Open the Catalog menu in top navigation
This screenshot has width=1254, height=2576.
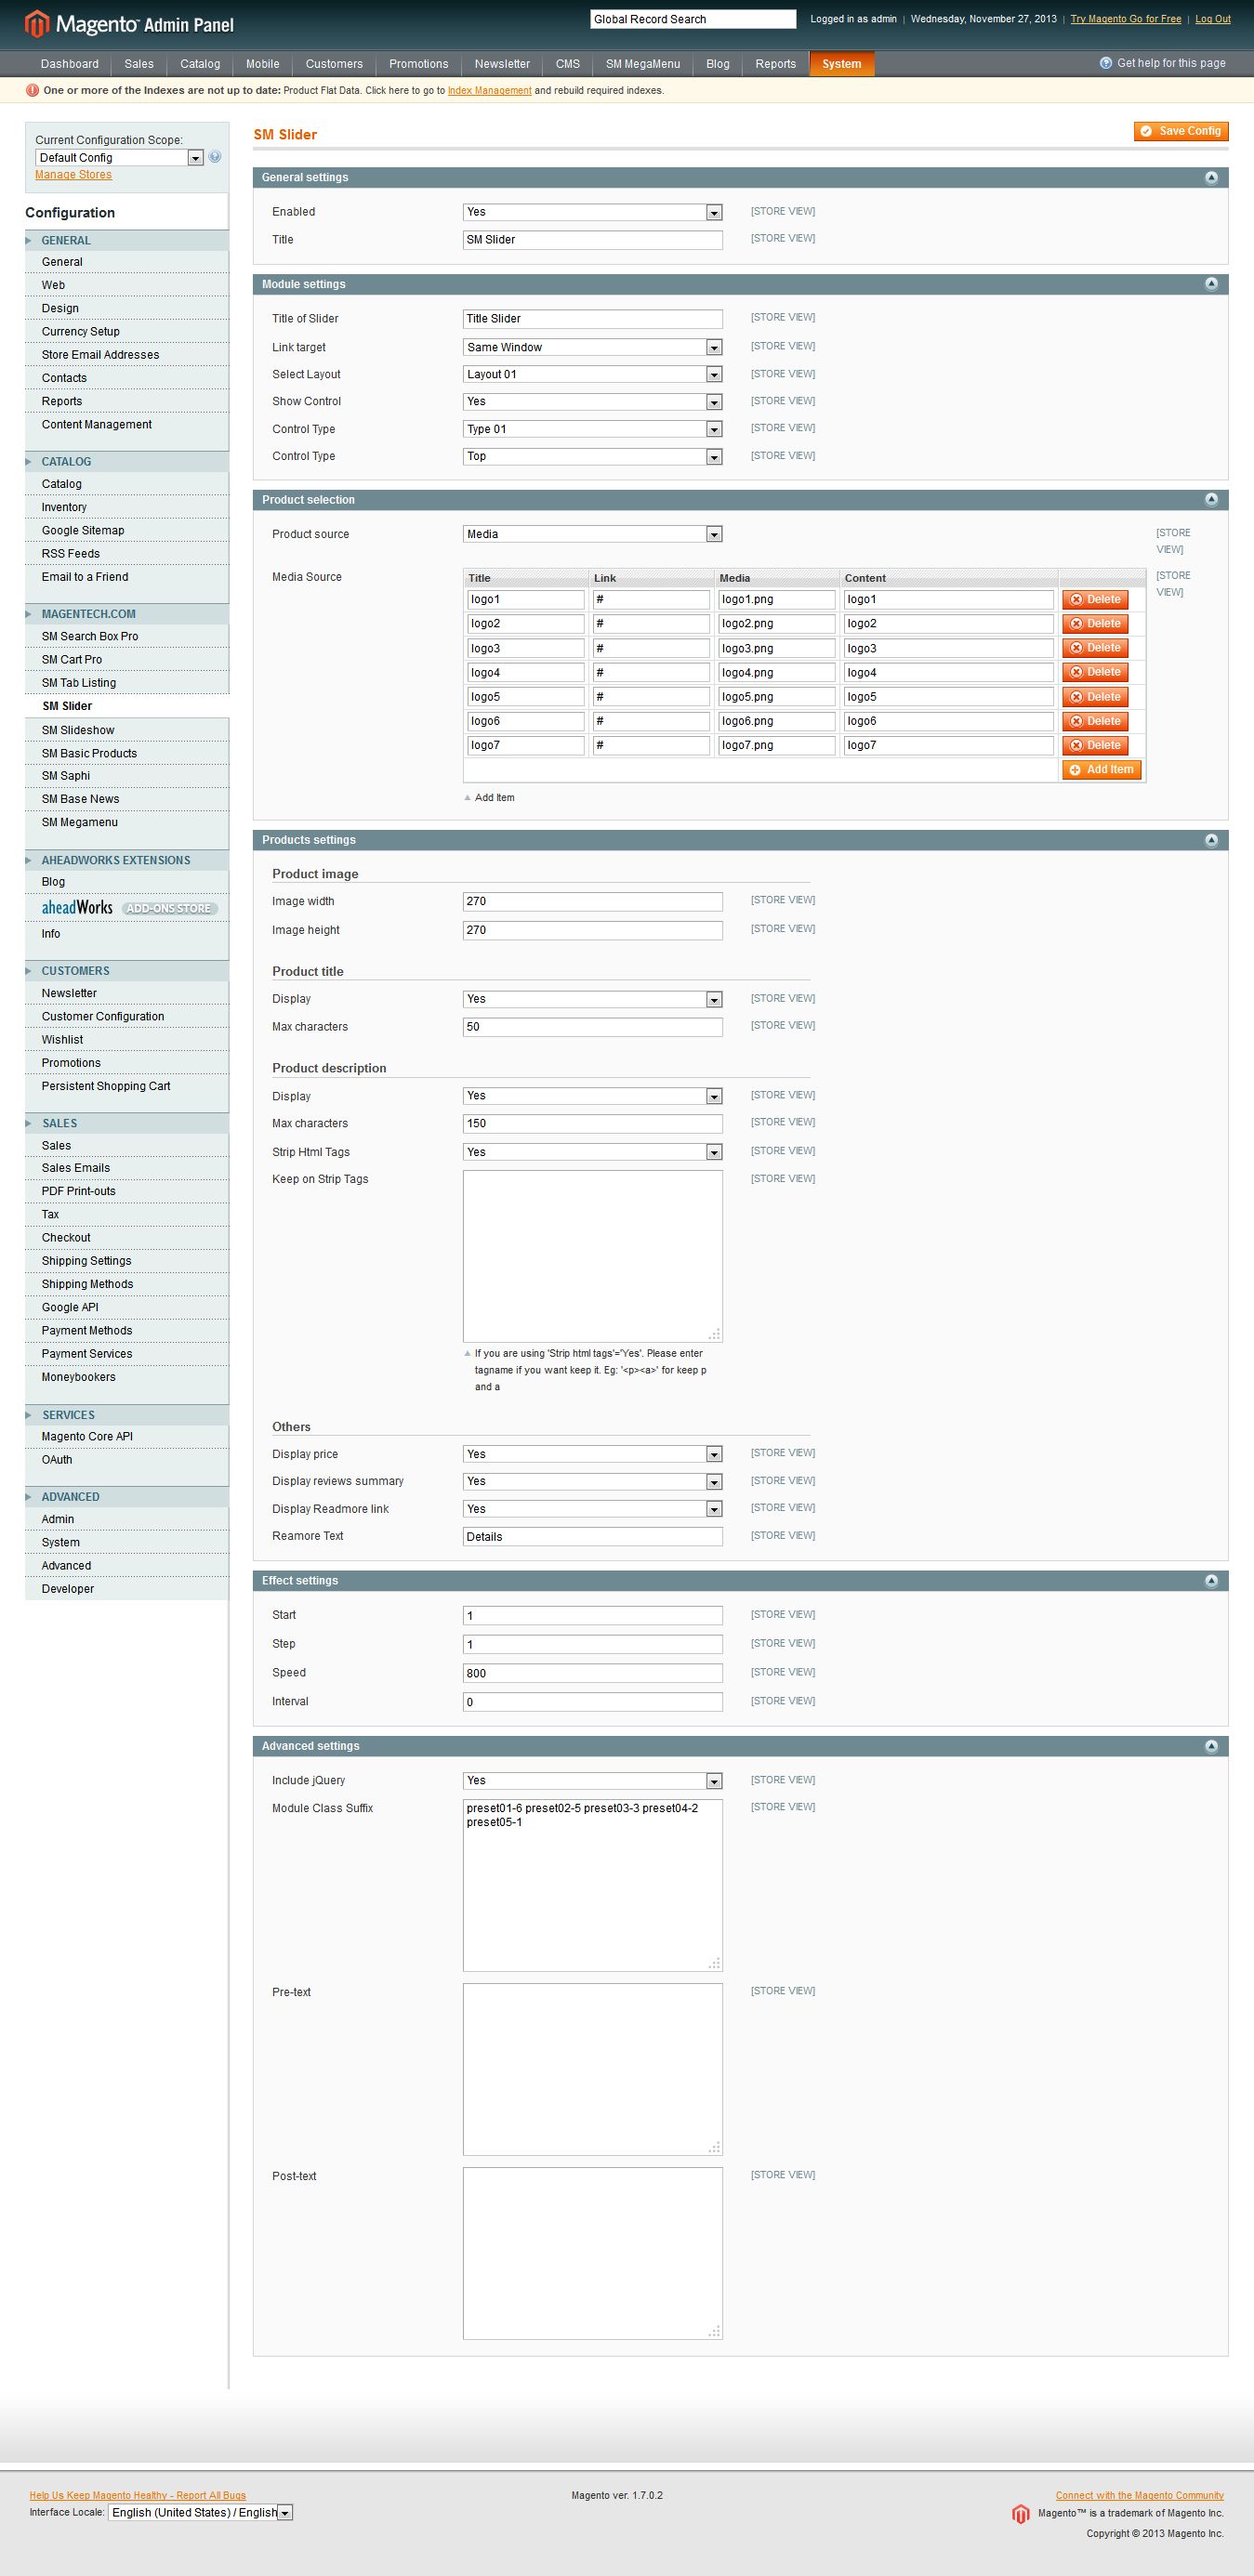(200, 64)
